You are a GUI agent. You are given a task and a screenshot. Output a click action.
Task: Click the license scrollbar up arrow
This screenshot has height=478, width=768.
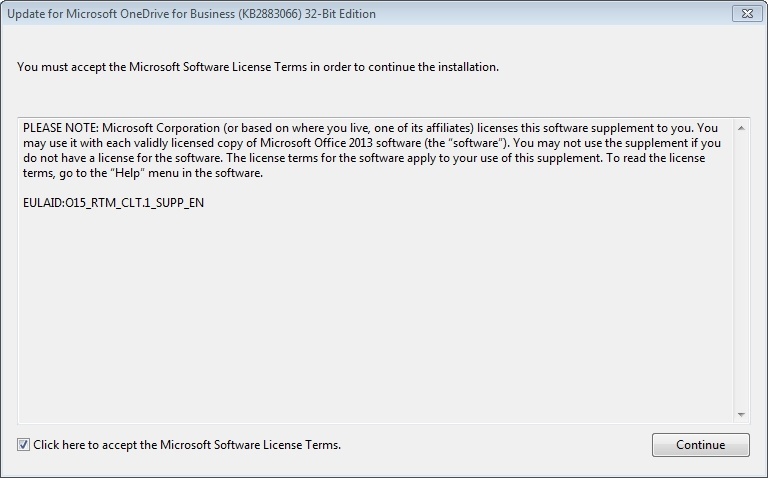[742, 129]
